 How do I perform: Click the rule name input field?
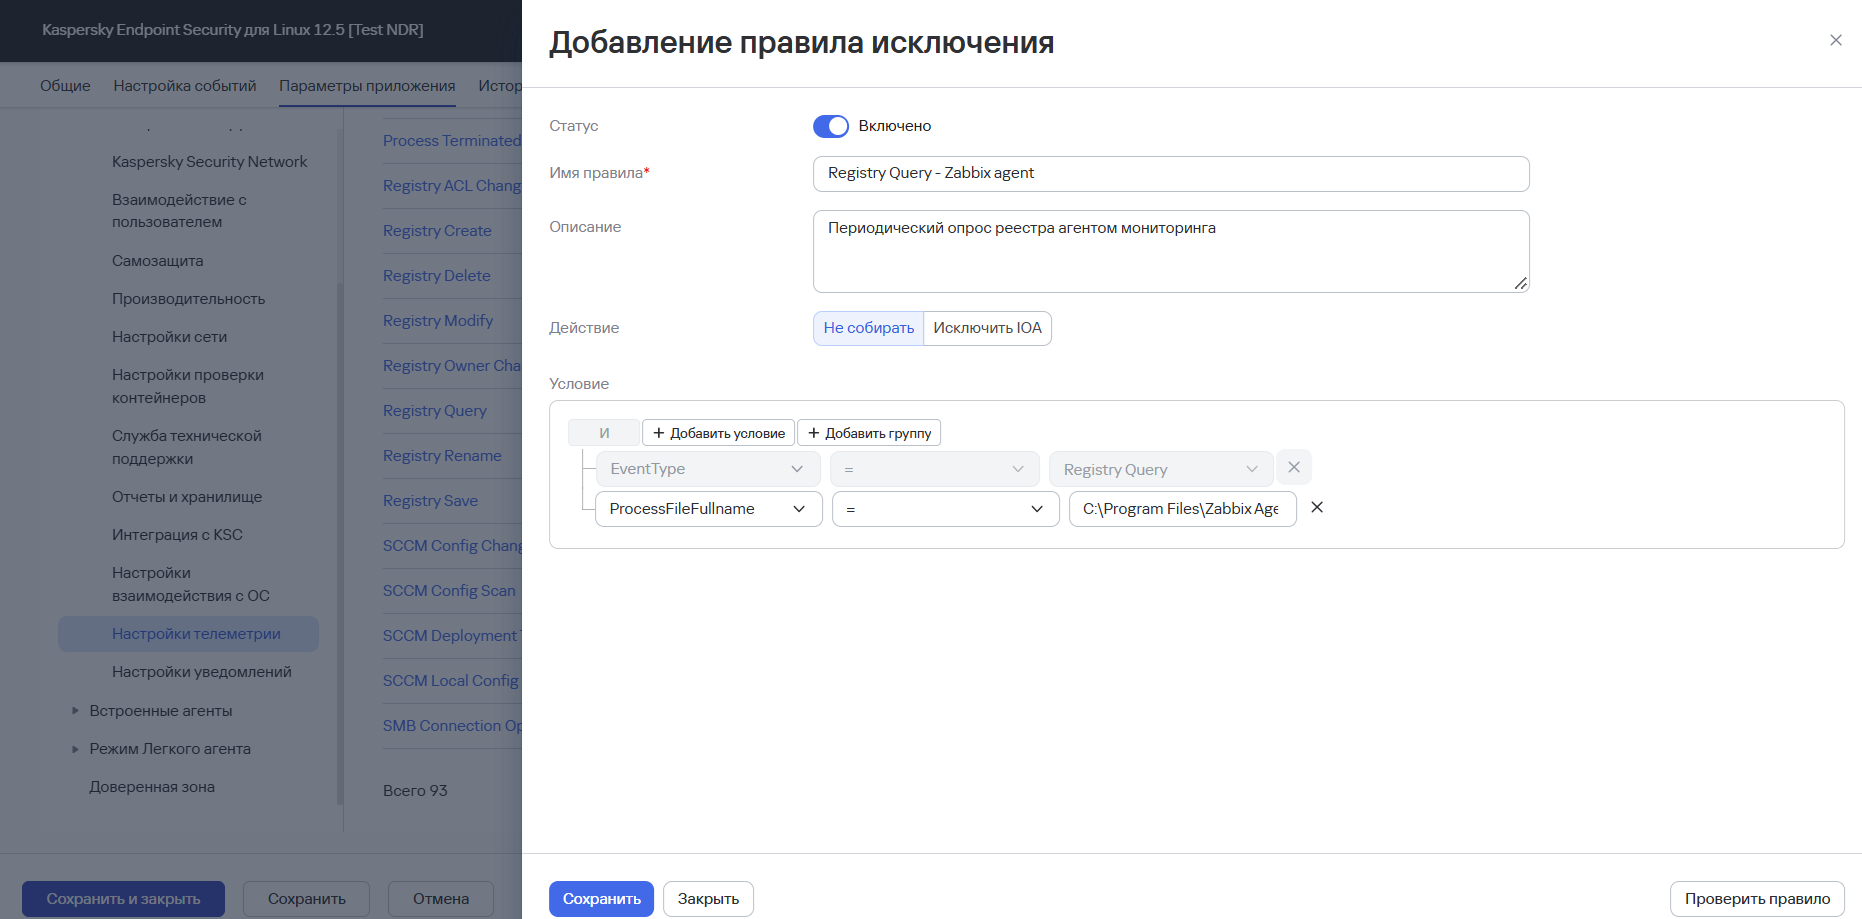(x=1171, y=173)
